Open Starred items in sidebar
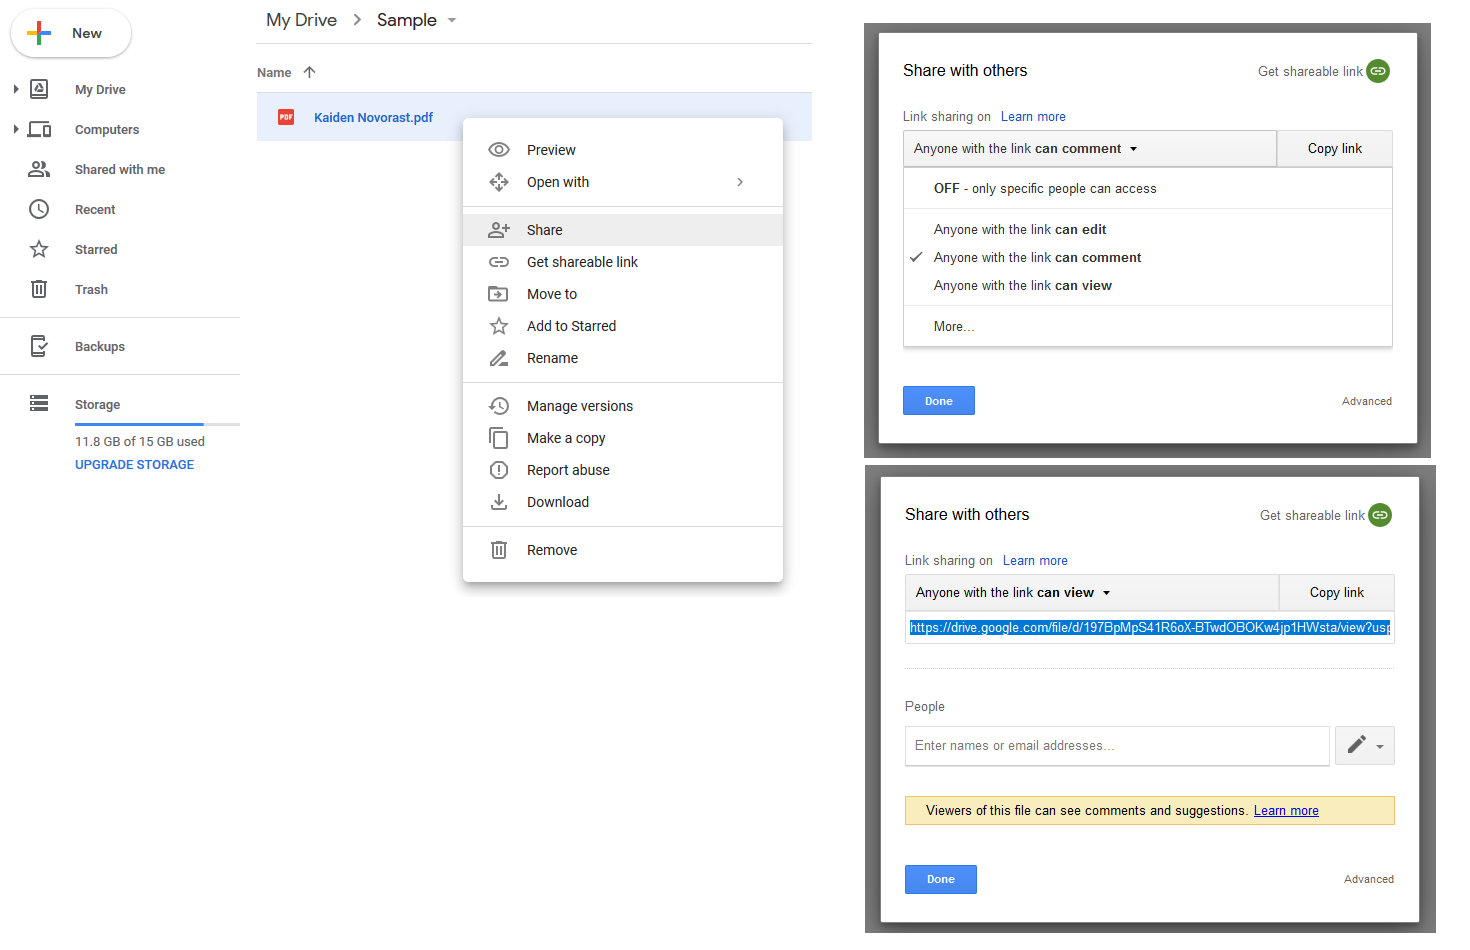Viewport: 1470px width, 950px height. (x=96, y=250)
